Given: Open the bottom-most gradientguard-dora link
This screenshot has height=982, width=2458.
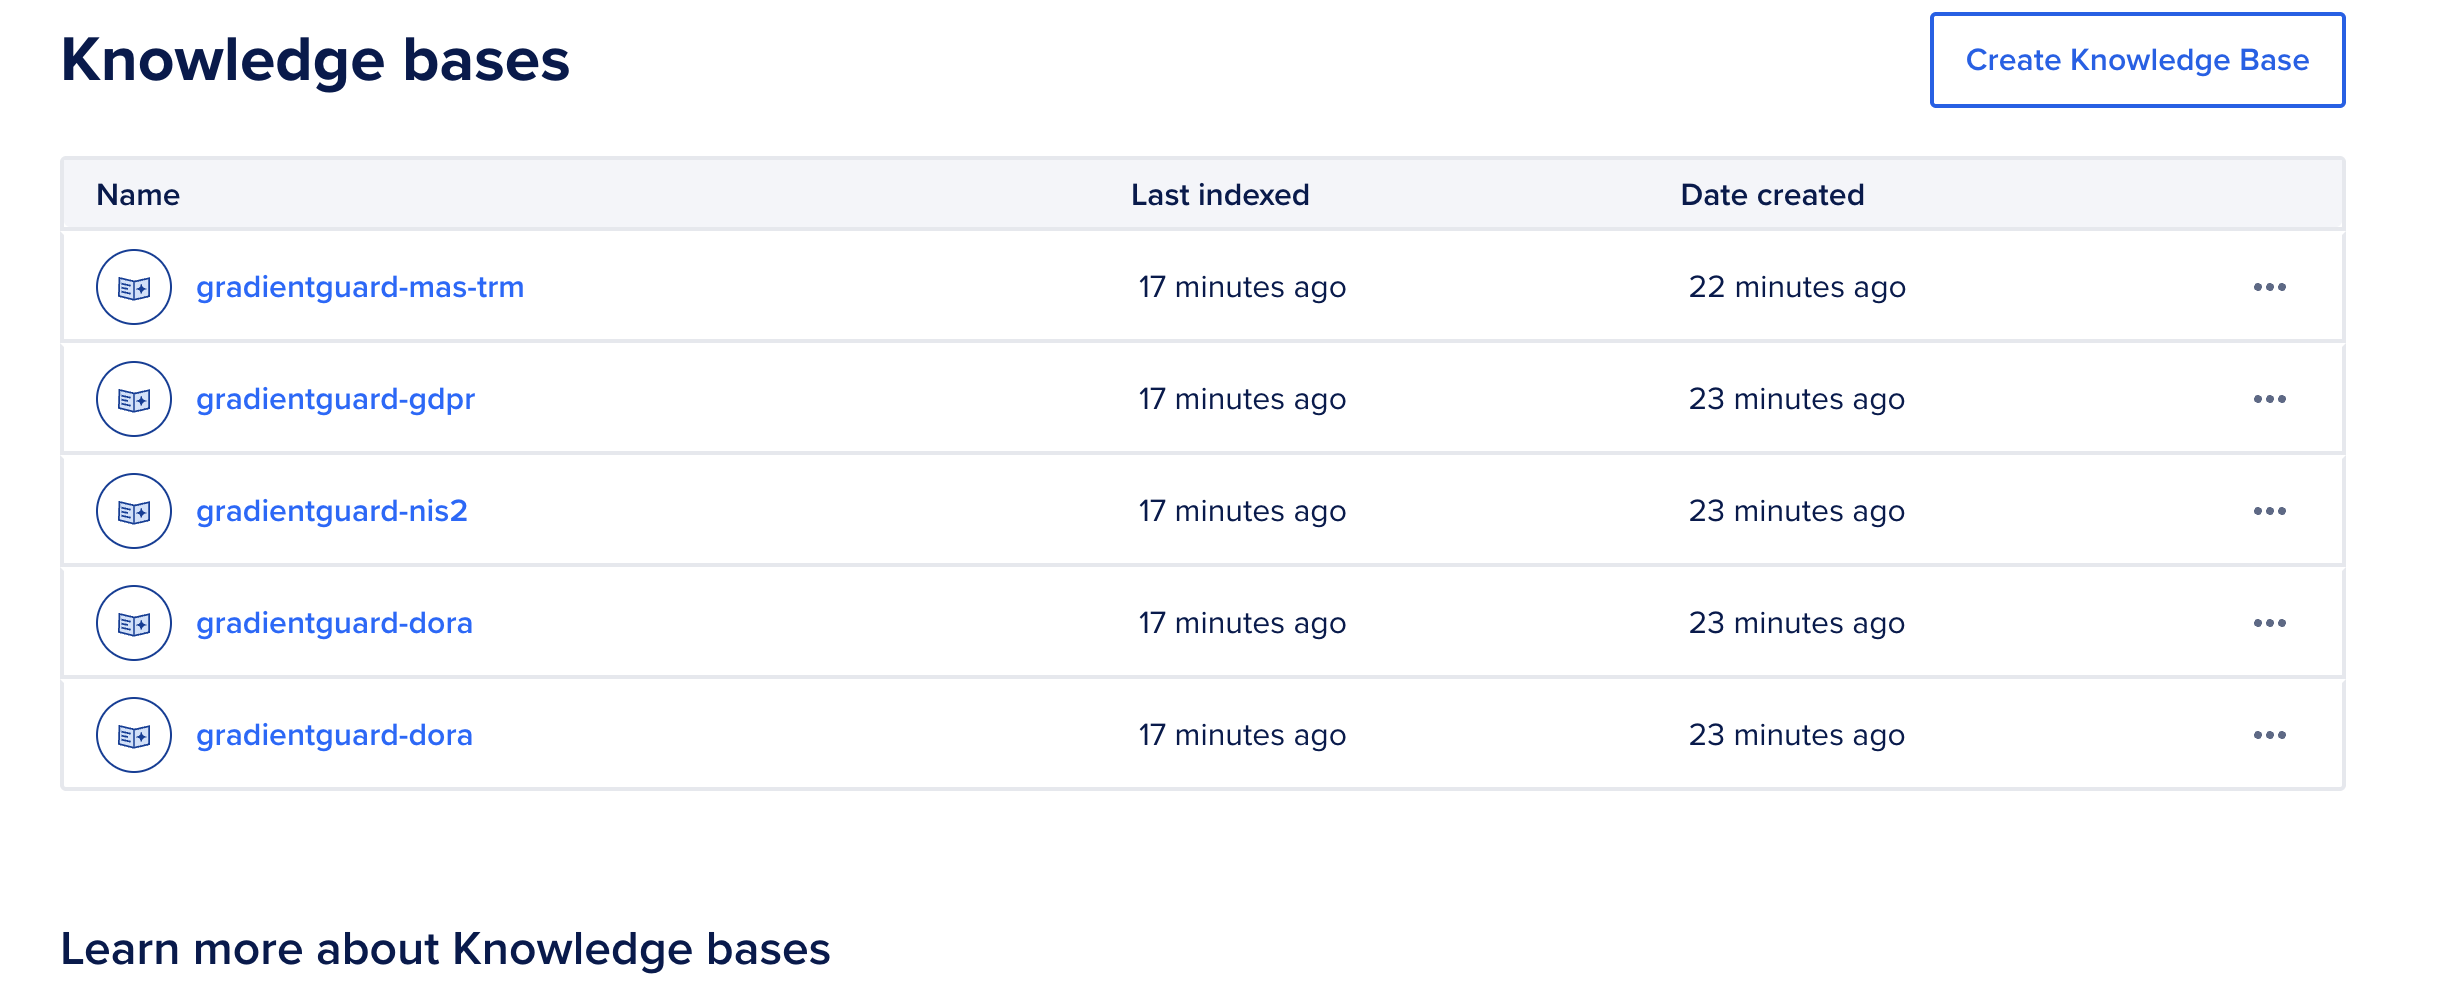Looking at the screenshot, I should tap(334, 735).
